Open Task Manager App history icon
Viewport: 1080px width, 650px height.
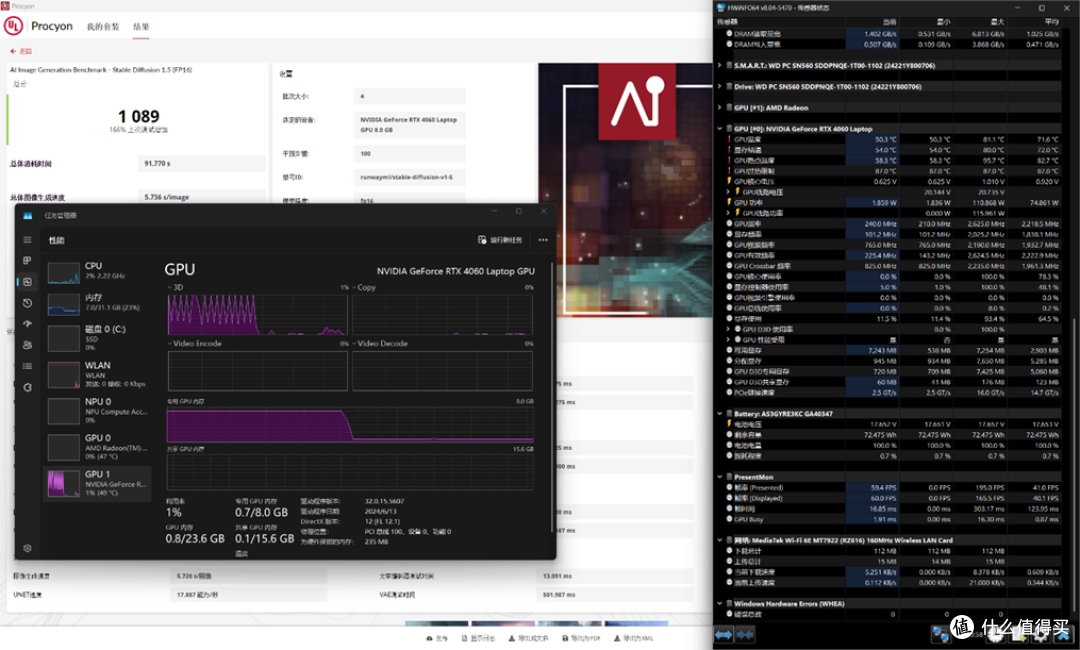tap(28, 303)
